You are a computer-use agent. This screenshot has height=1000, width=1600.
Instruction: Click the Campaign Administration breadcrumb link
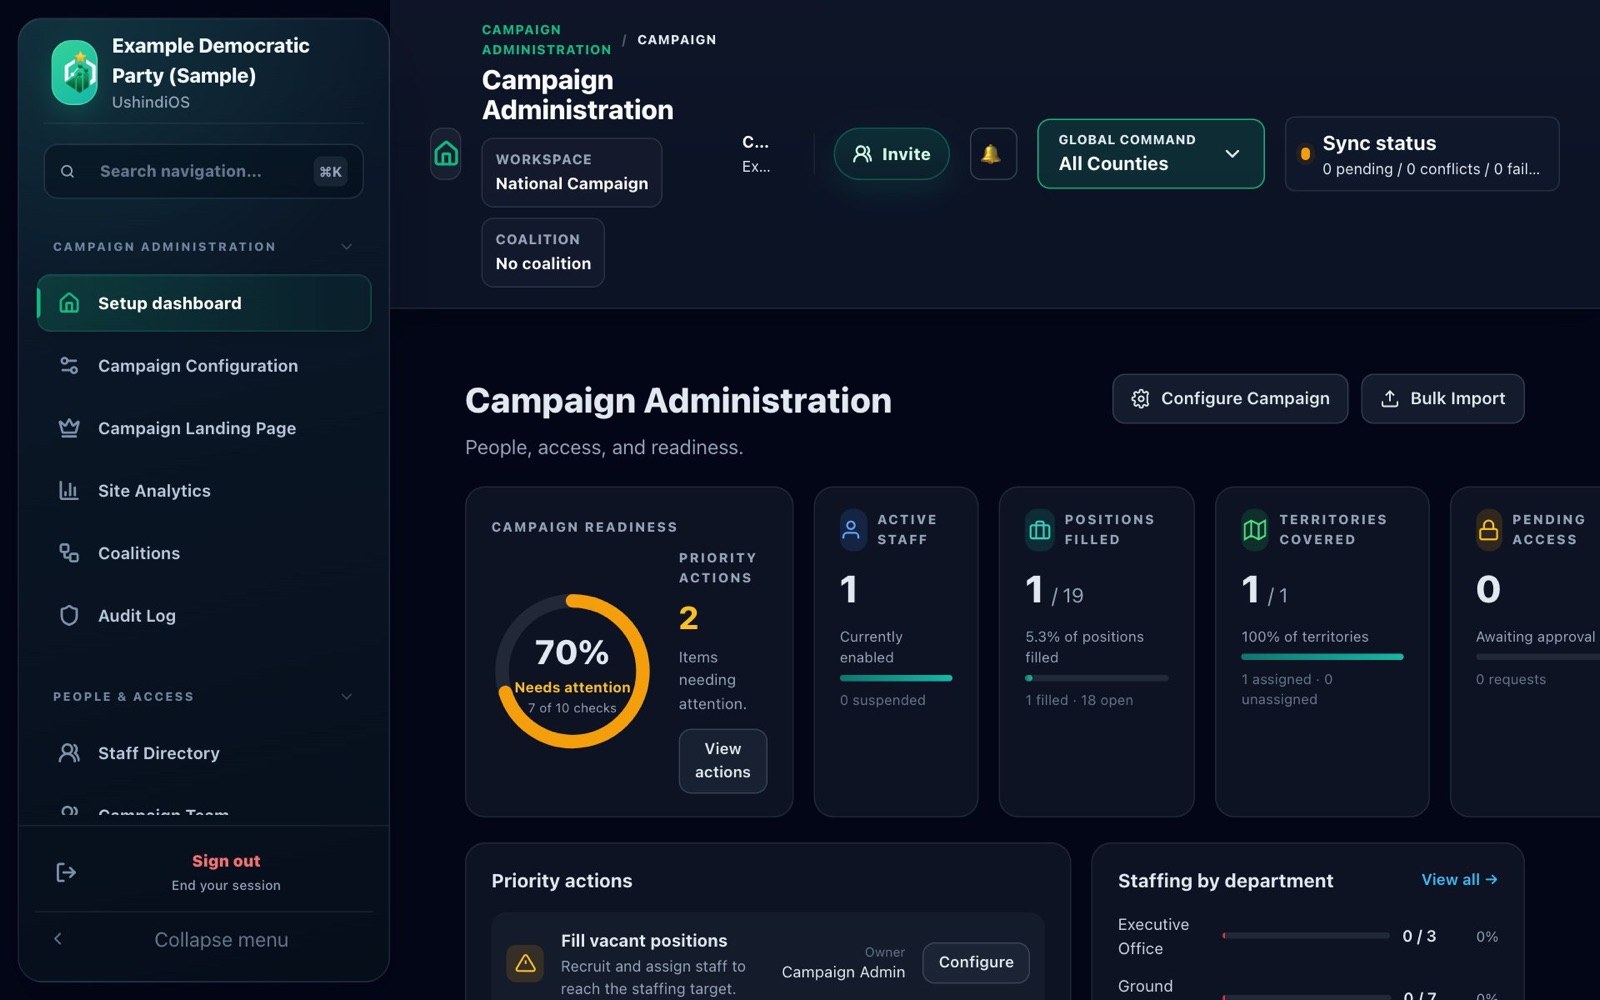[546, 40]
